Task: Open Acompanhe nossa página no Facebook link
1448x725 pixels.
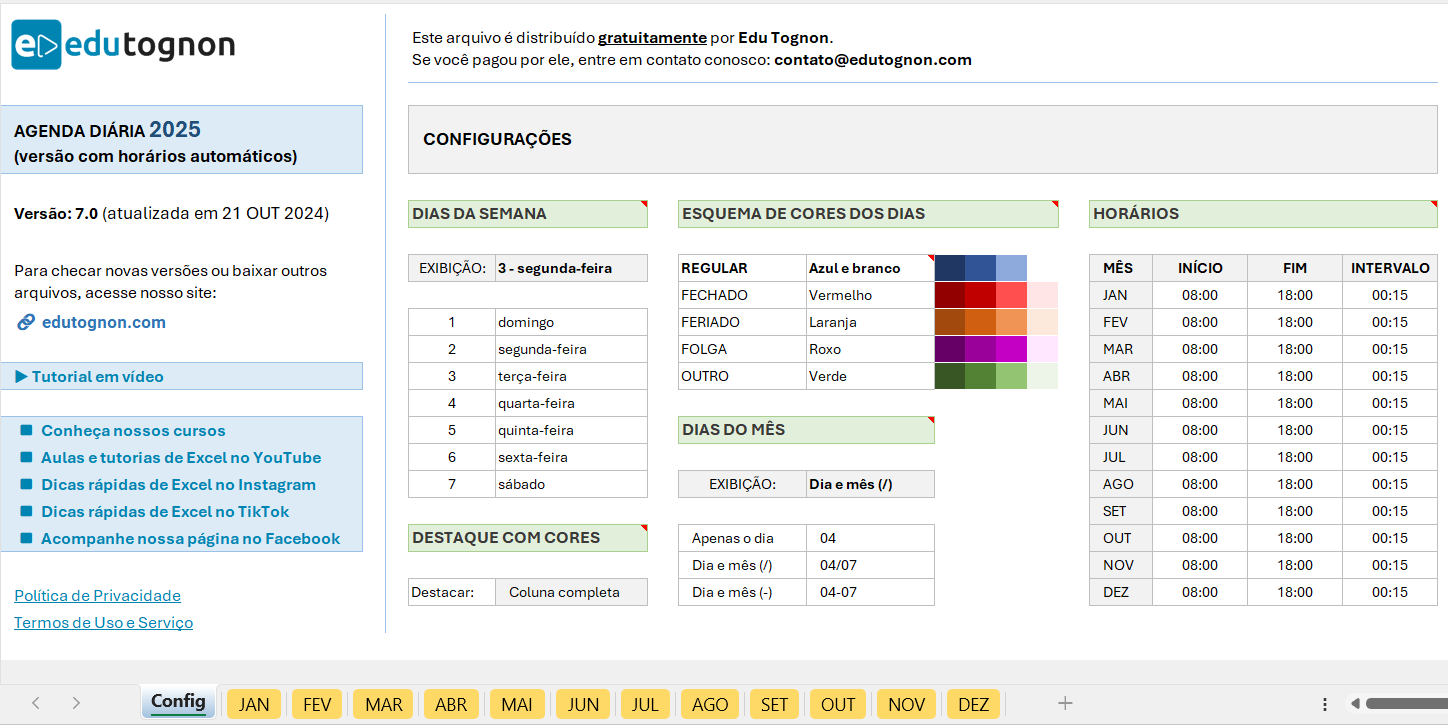Action: pos(191,539)
